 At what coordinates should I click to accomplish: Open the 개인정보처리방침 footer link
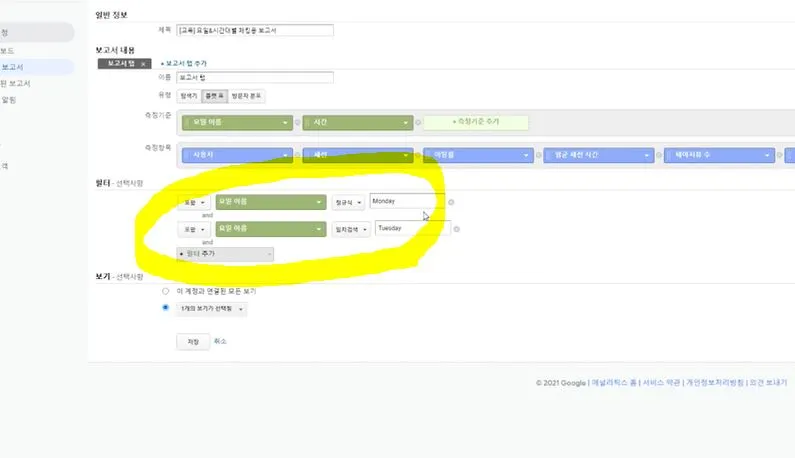[x=715, y=382]
